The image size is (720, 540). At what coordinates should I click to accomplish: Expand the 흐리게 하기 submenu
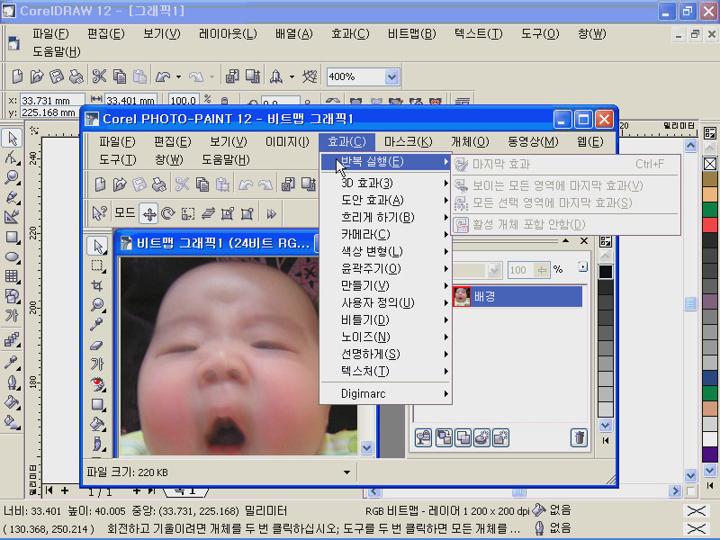click(x=386, y=217)
